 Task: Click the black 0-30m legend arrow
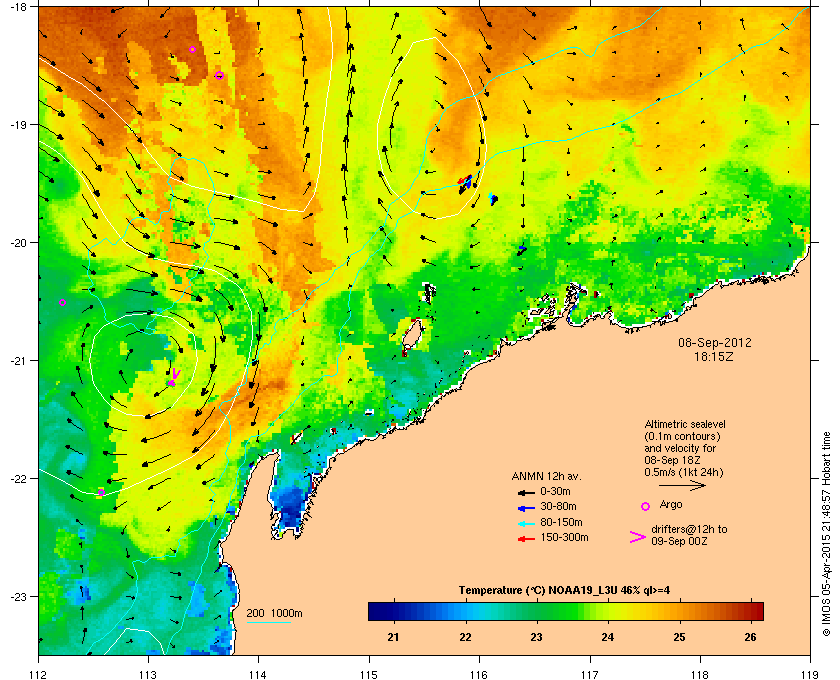526,492
